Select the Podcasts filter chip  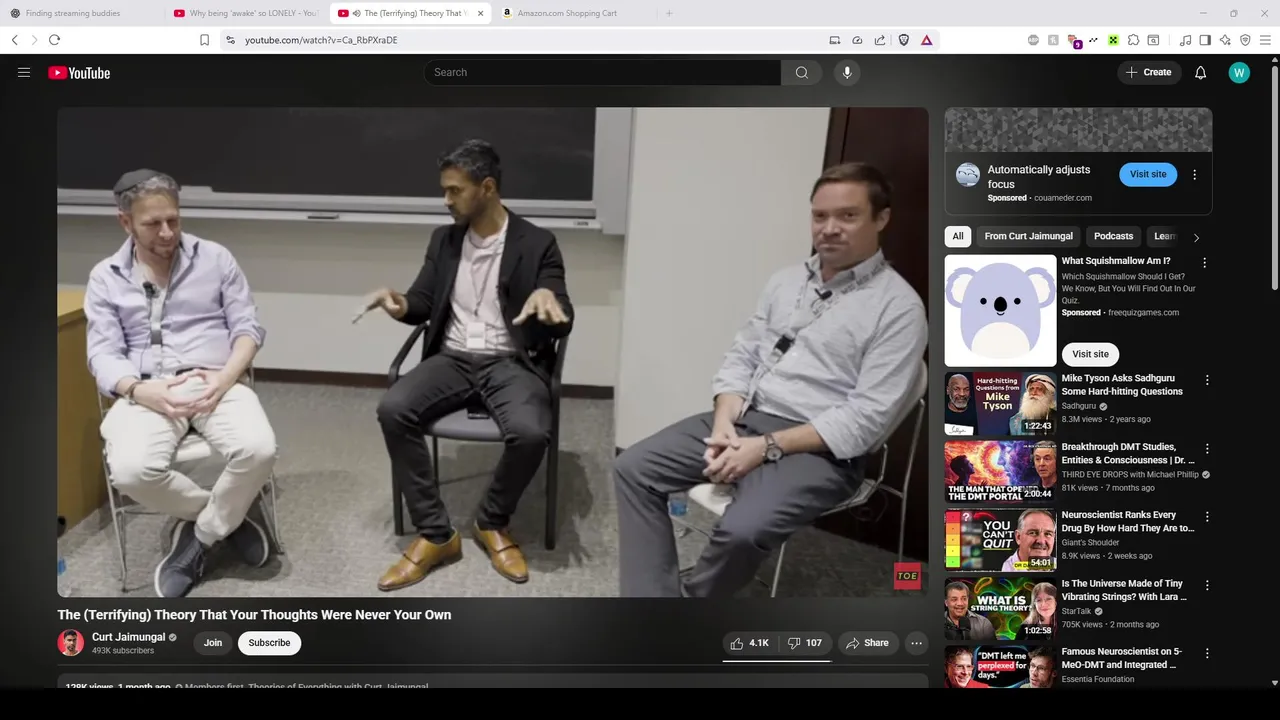1113,236
